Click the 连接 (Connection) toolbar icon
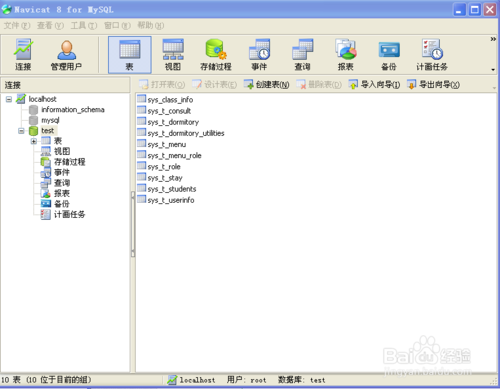This screenshot has width=500, height=389. pos(23,55)
